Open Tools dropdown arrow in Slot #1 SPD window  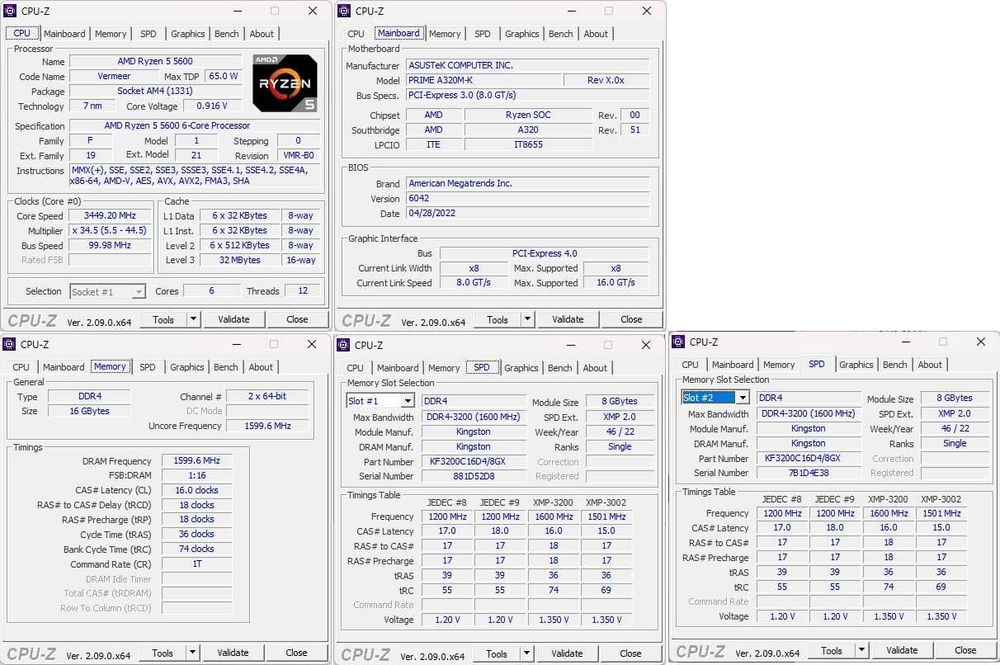coord(527,654)
